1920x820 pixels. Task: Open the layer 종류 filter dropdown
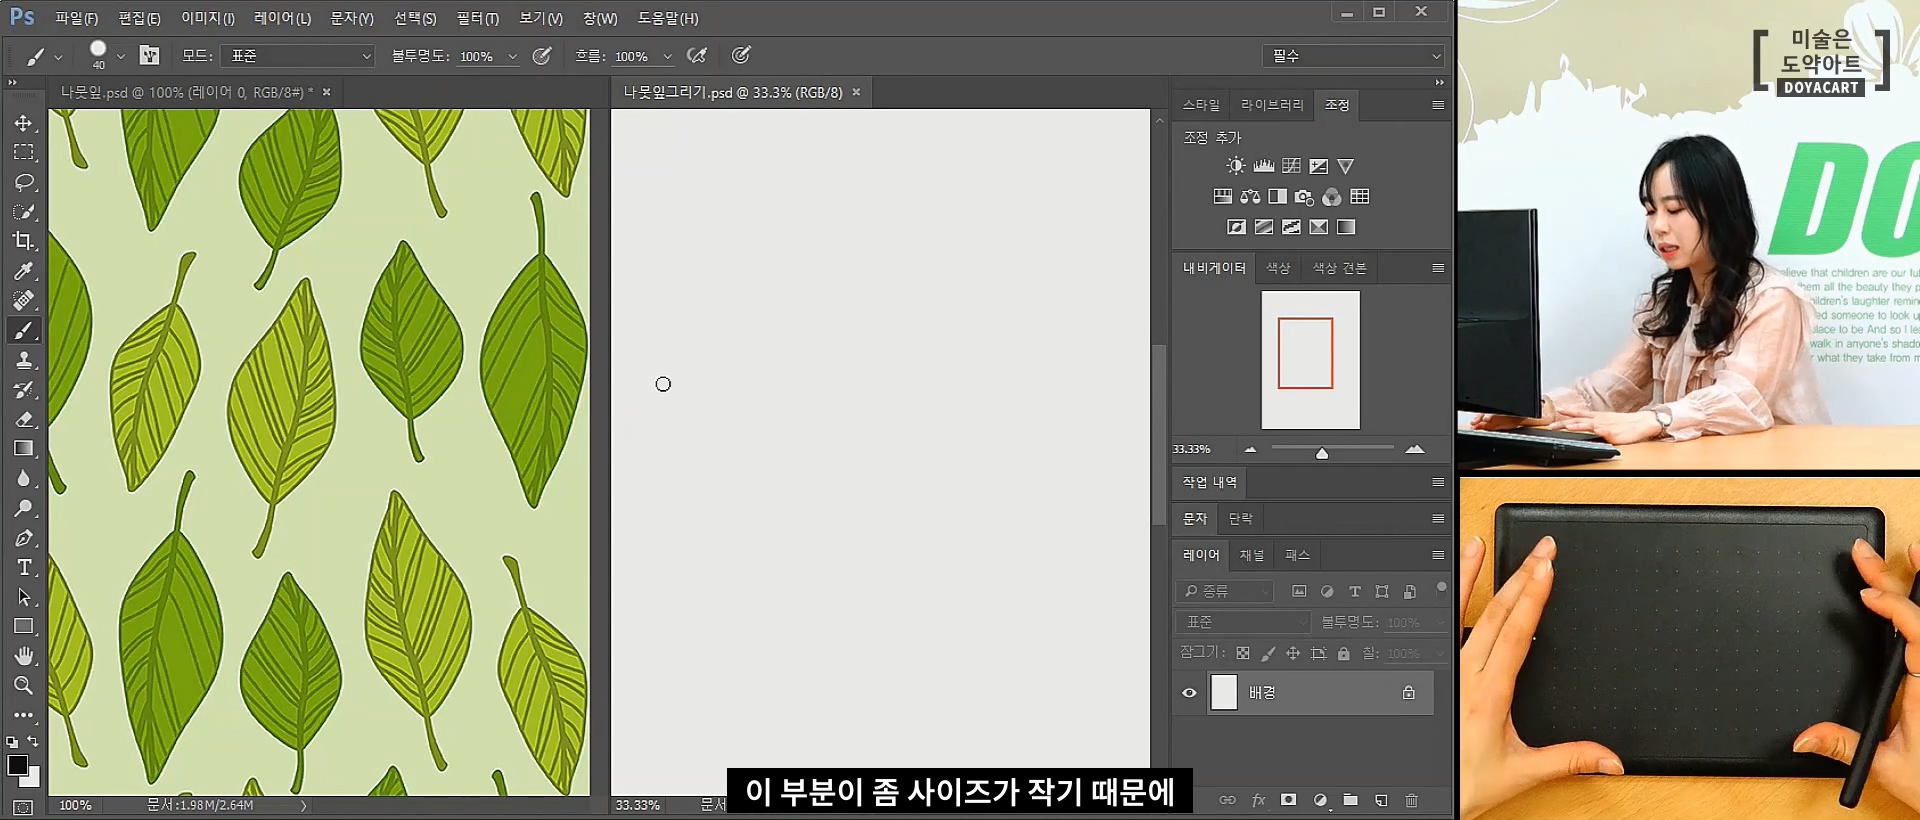pyautogui.click(x=1225, y=591)
